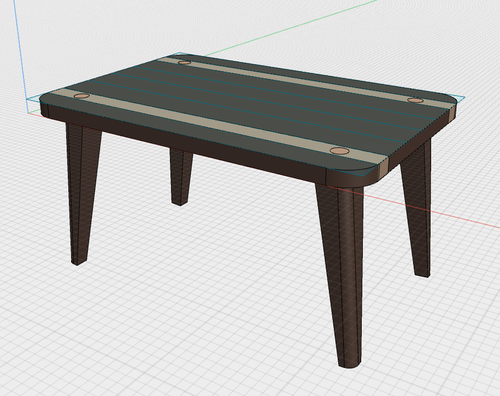Pick the leftmost round dowel cap on tabletop
Viewport: 500px width, 396px height.
pyautogui.click(x=82, y=96)
